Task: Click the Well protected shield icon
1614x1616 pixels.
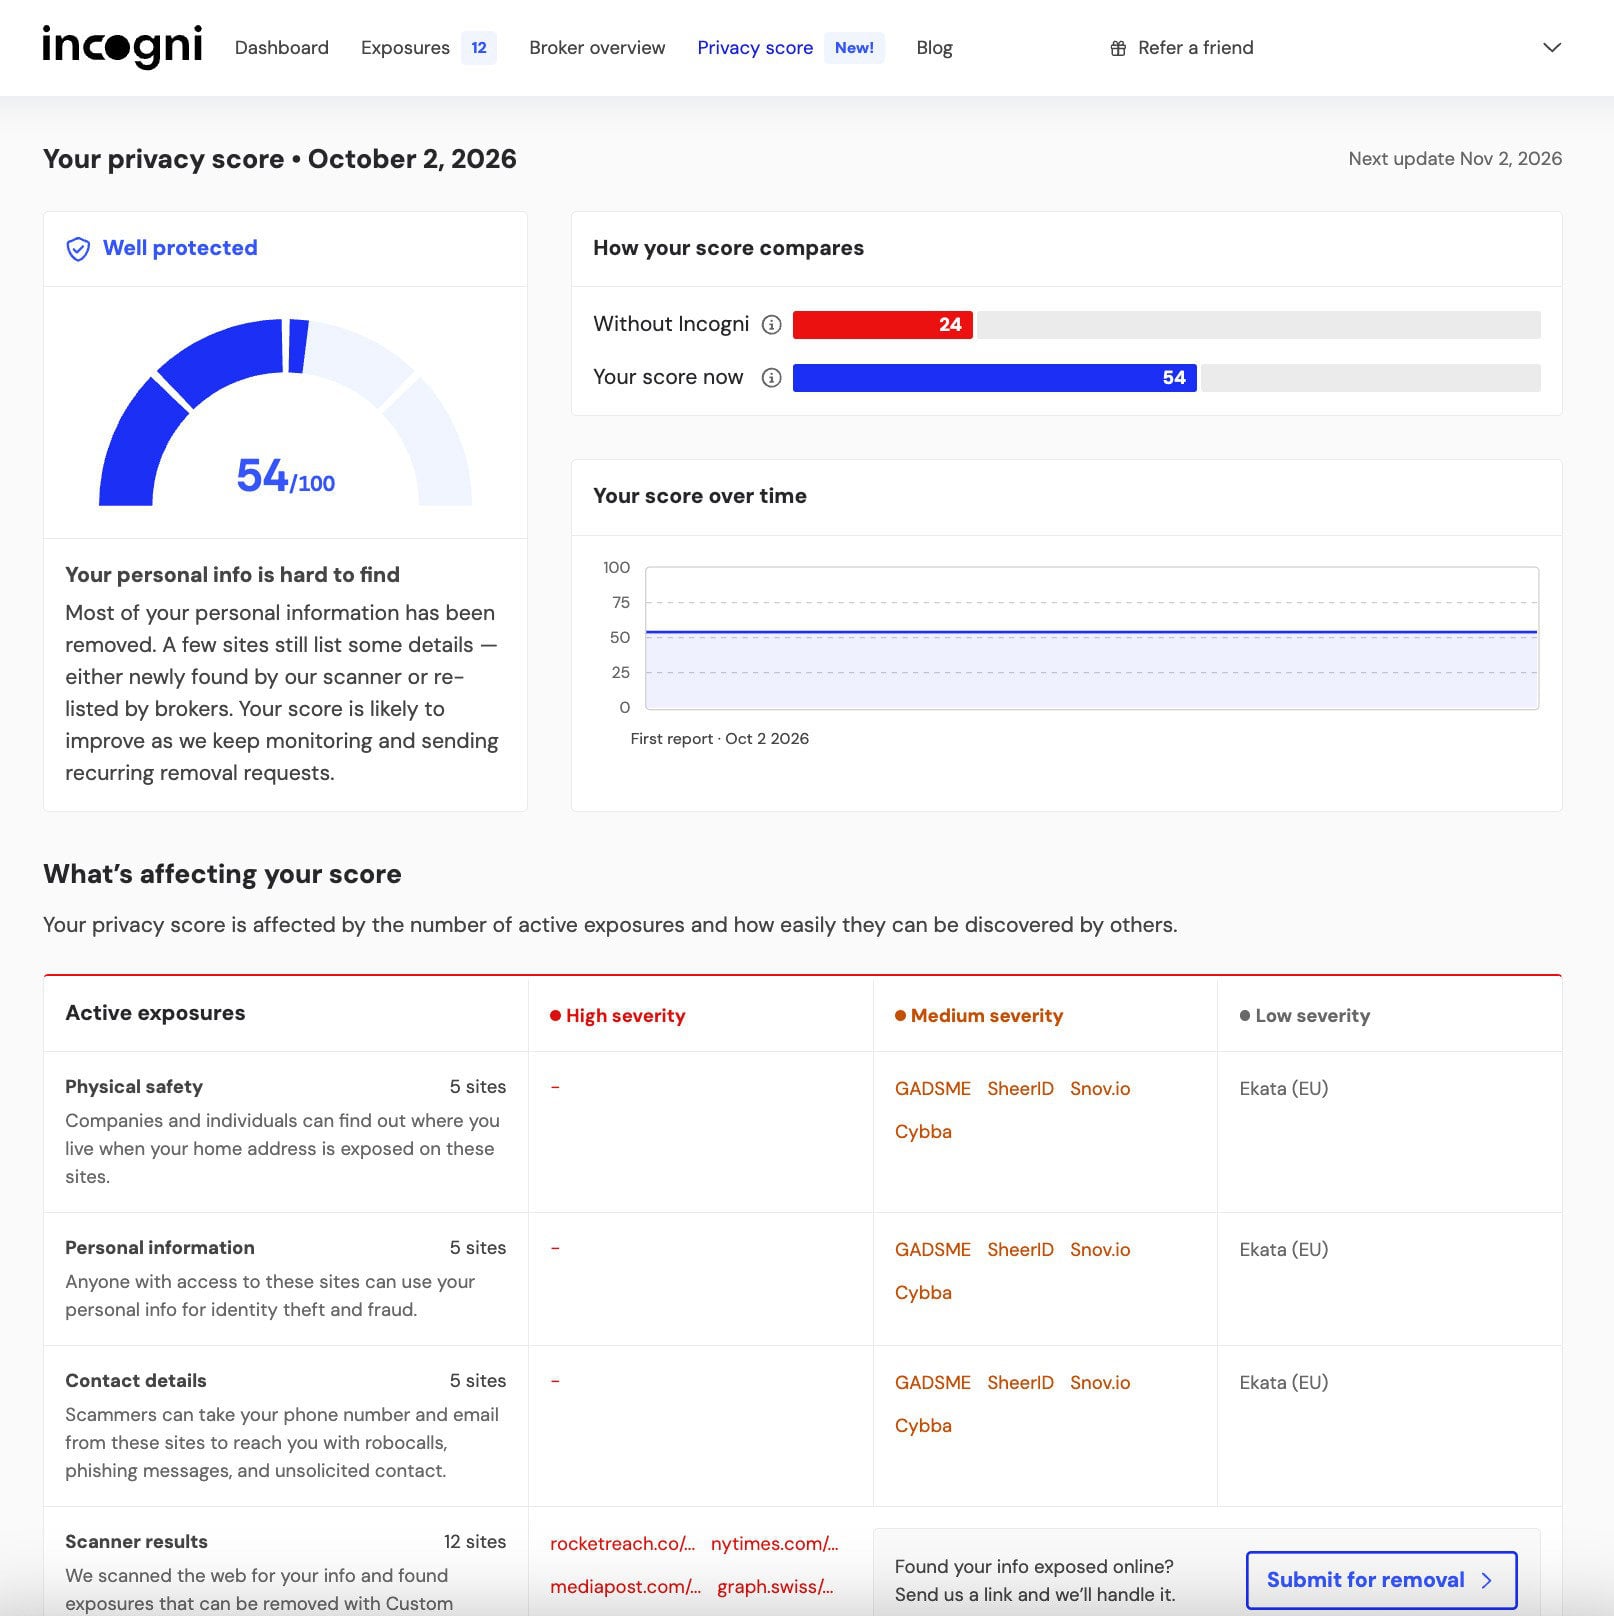Action: coord(78,249)
